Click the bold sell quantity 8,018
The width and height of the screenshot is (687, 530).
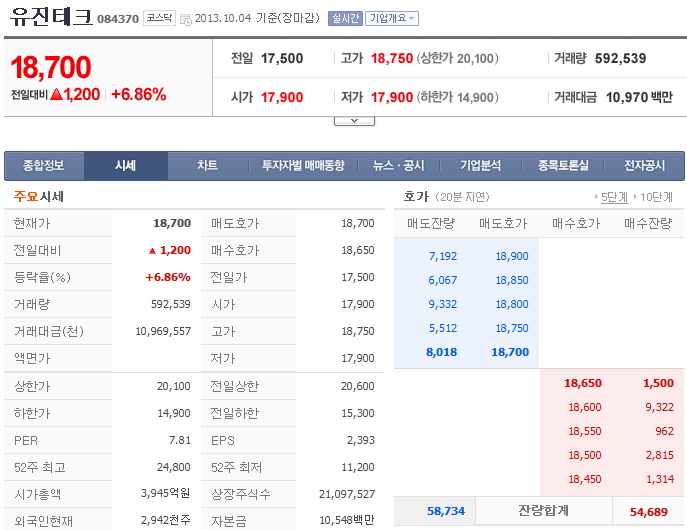click(442, 352)
